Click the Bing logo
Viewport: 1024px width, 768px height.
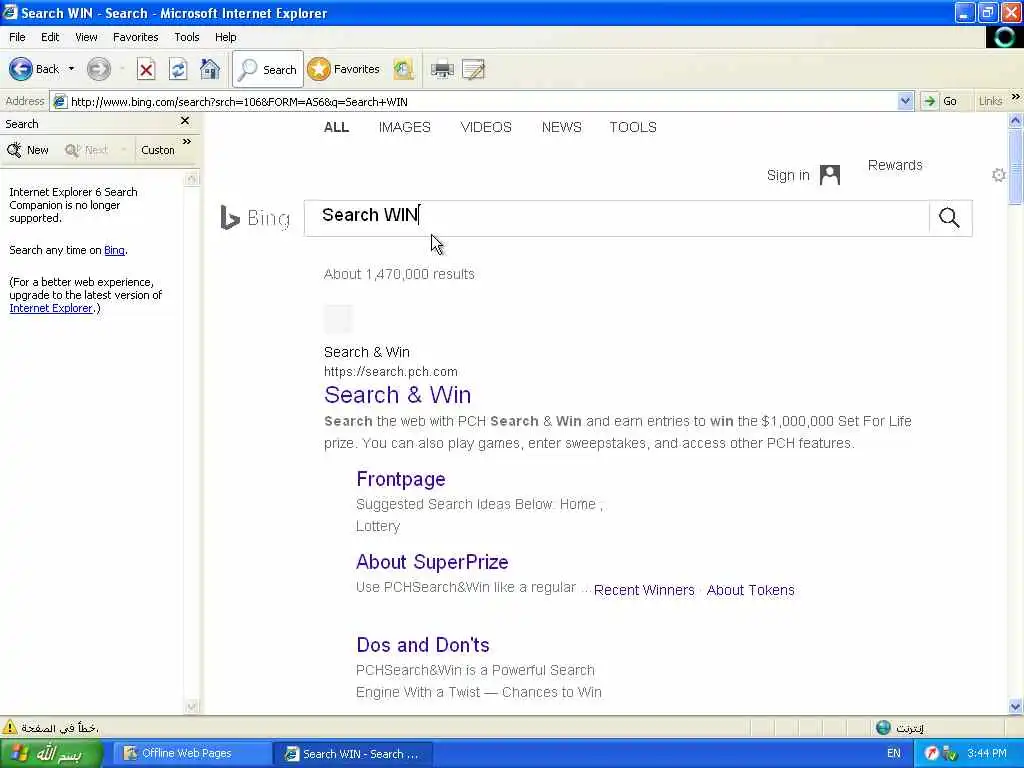point(255,218)
